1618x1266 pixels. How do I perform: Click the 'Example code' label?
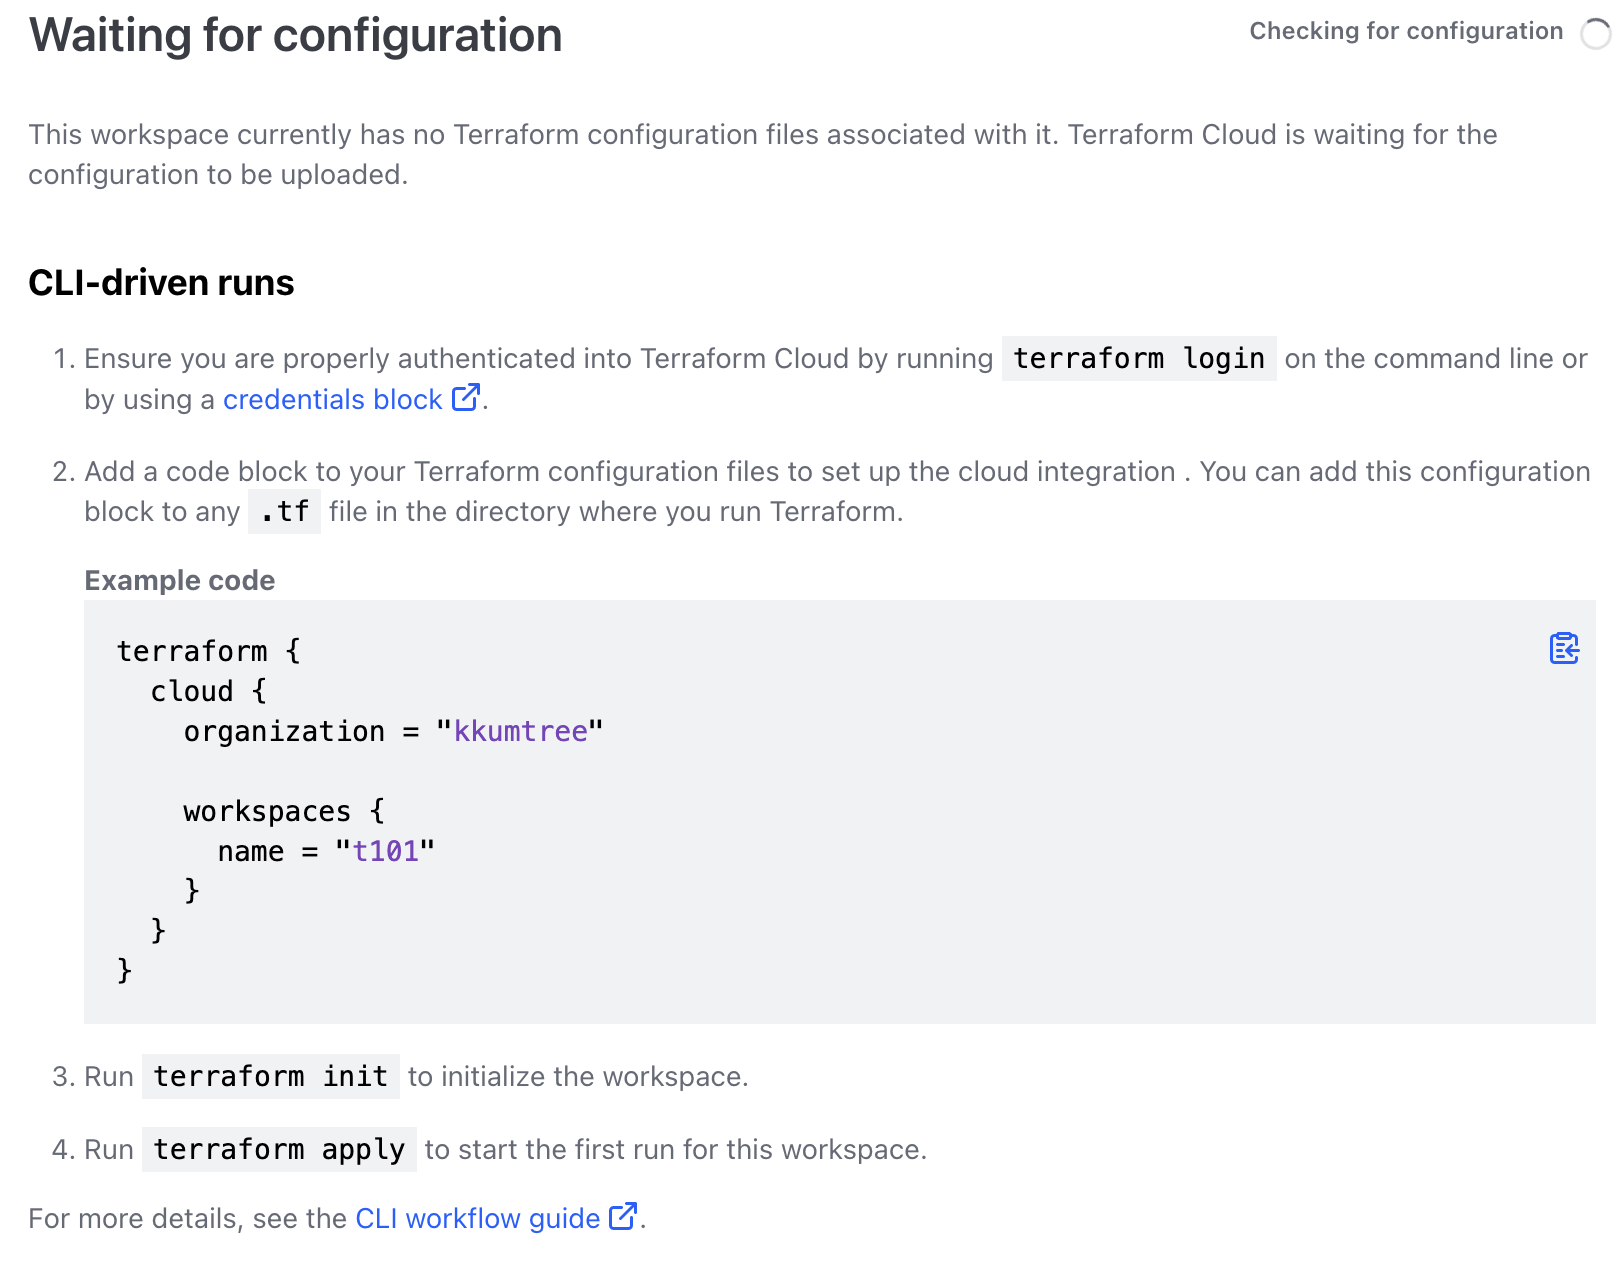click(x=179, y=580)
